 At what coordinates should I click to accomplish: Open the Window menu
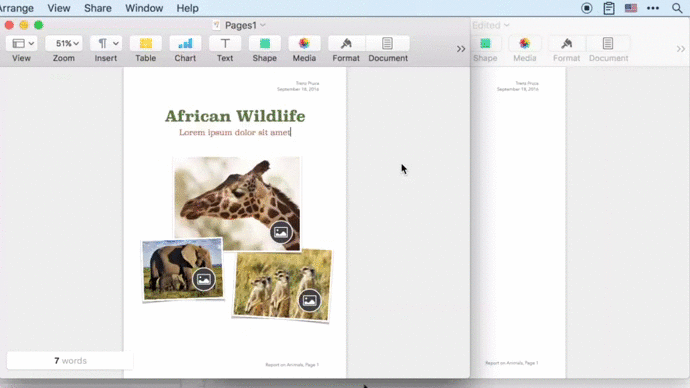[x=144, y=8]
